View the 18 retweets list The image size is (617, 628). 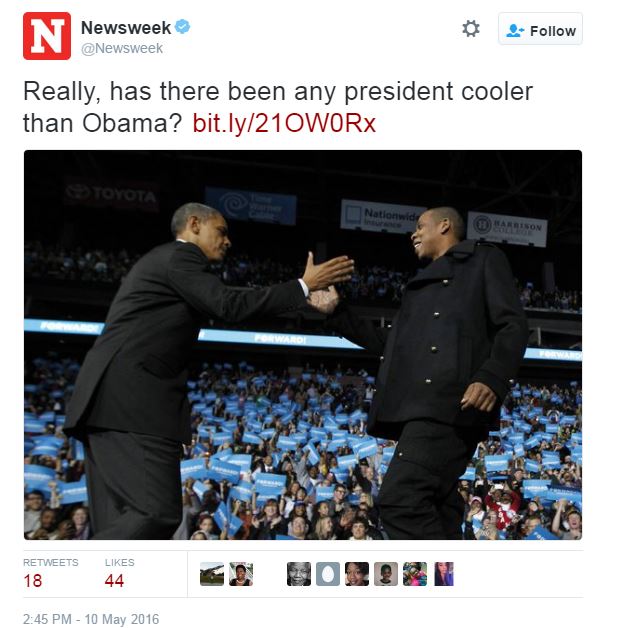pos(50,574)
